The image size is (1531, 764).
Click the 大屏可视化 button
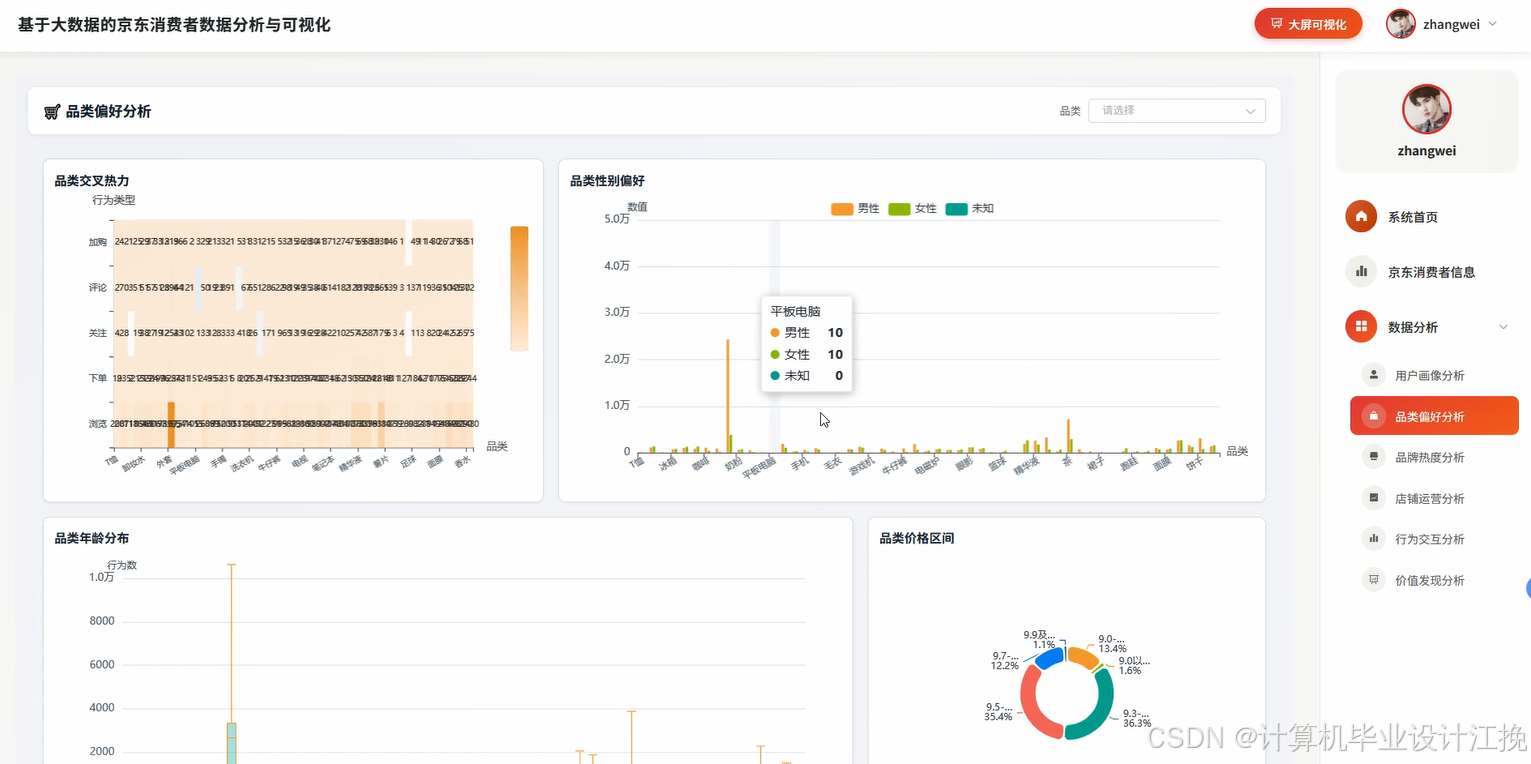coord(1308,24)
